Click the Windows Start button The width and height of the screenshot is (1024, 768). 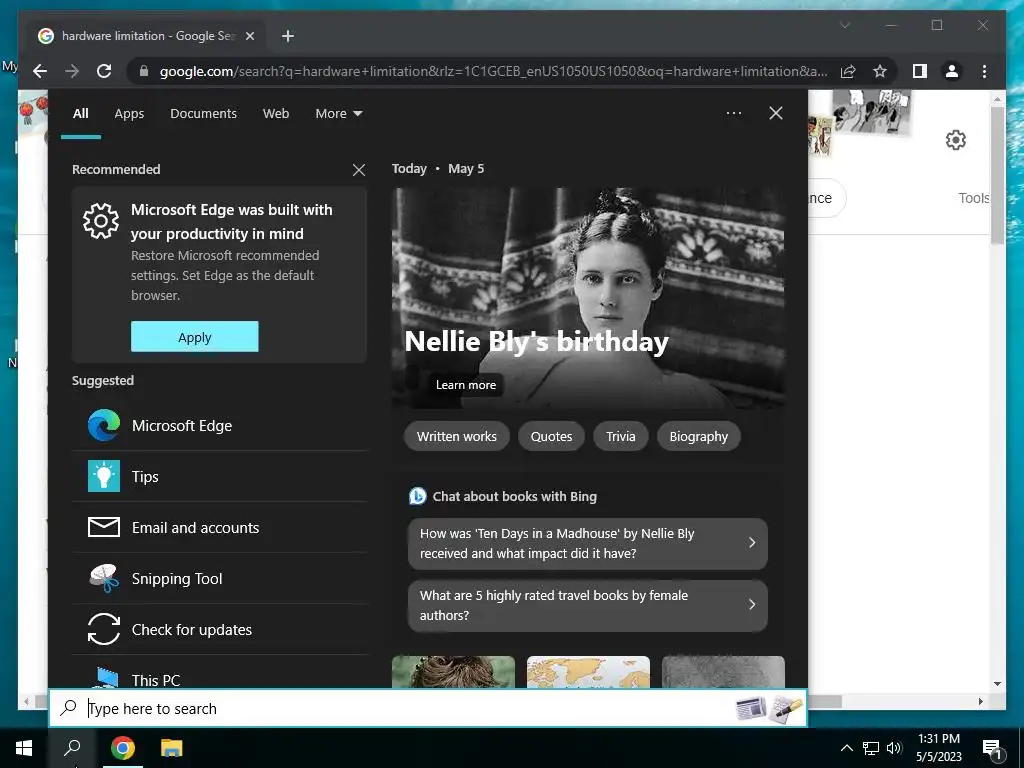(x=24, y=748)
